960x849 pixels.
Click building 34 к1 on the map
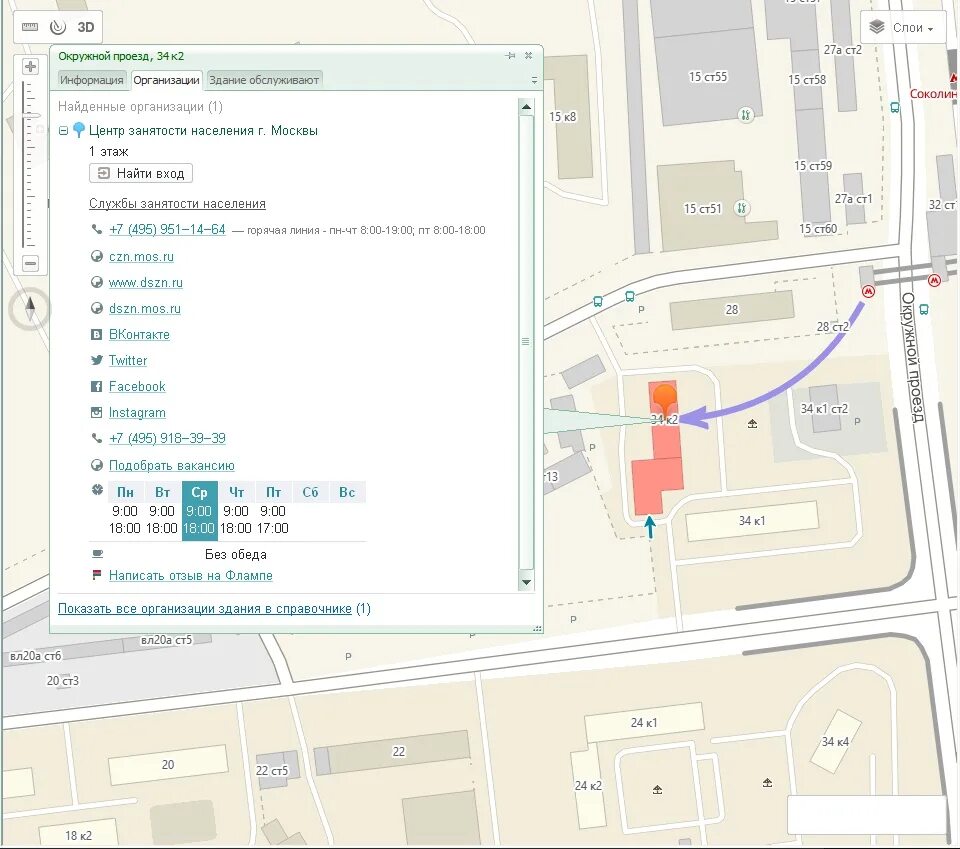click(752, 521)
